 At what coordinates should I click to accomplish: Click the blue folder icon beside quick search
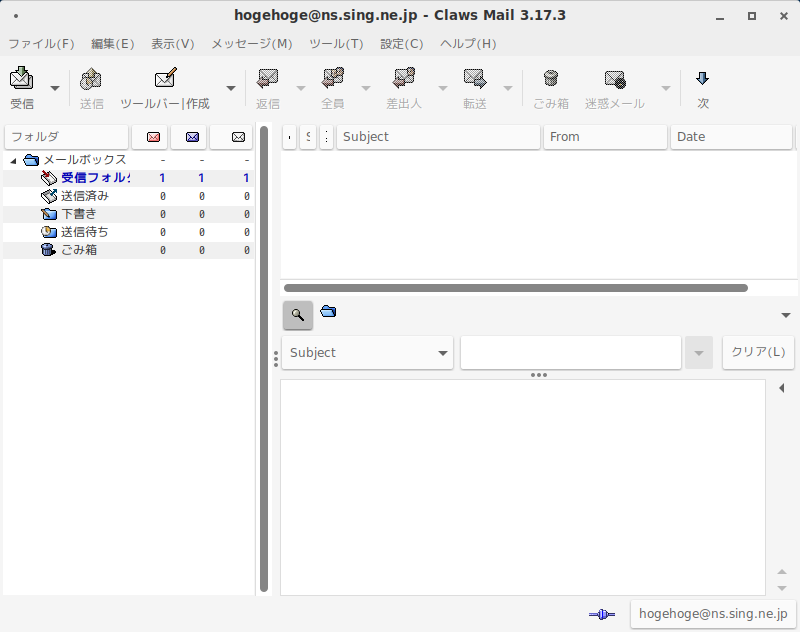pyautogui.click(x=328, y=311)
